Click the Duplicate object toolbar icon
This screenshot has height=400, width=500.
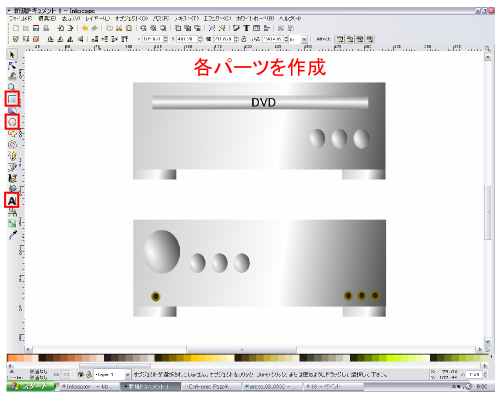(x=178, y=28)
